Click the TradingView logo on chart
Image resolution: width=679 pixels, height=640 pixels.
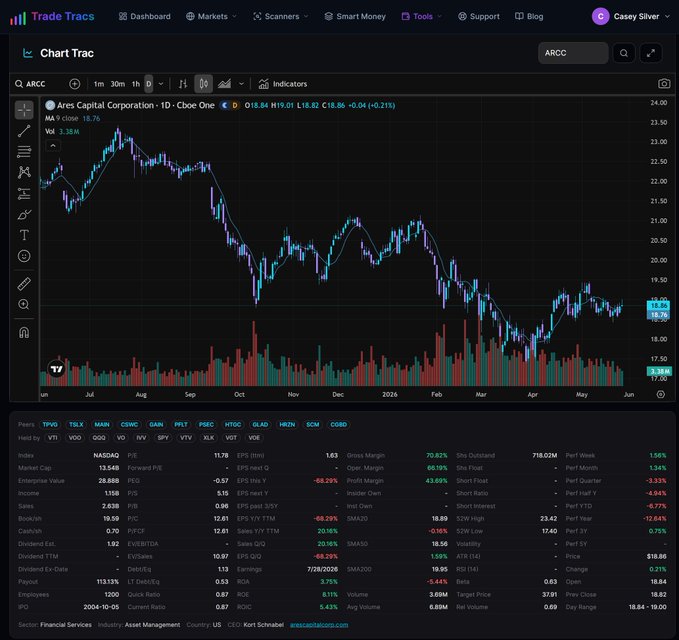point(57,369)
